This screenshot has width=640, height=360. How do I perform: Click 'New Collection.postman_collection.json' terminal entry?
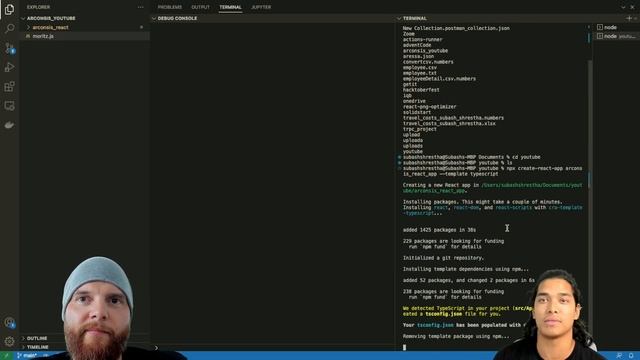pos(456,28)
